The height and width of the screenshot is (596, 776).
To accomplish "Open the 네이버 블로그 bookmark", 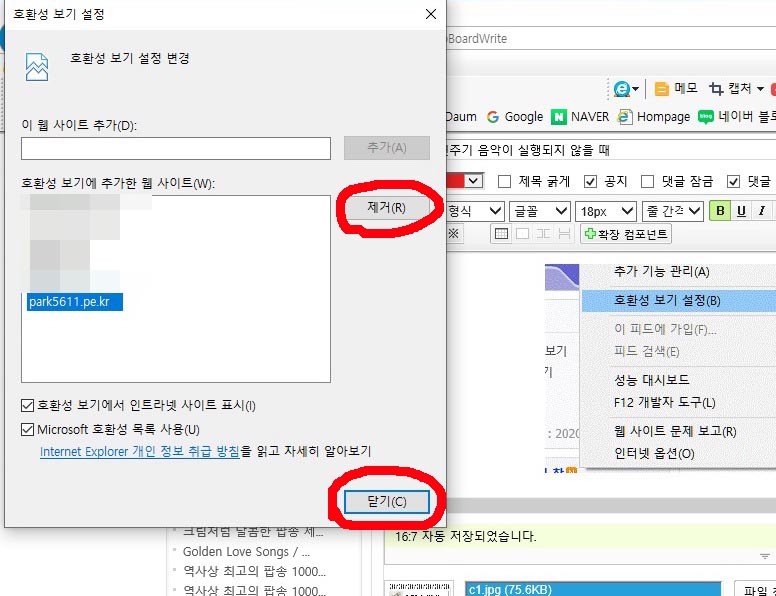I will point(736,117).
